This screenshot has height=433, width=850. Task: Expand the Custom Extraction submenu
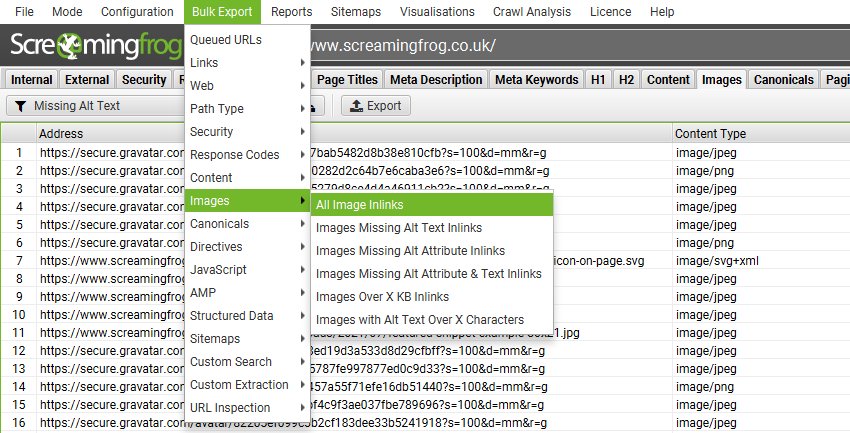click(247, 385)
